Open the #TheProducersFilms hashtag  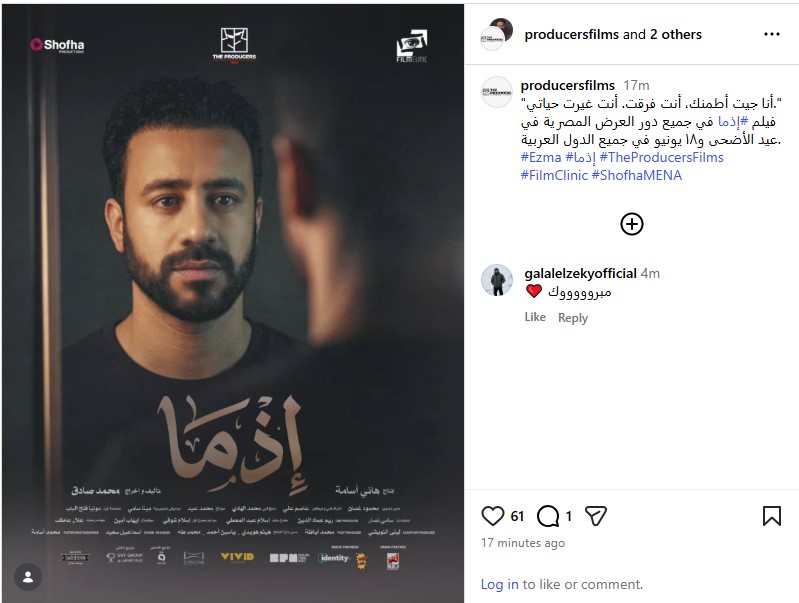click(x=661, y=157)
